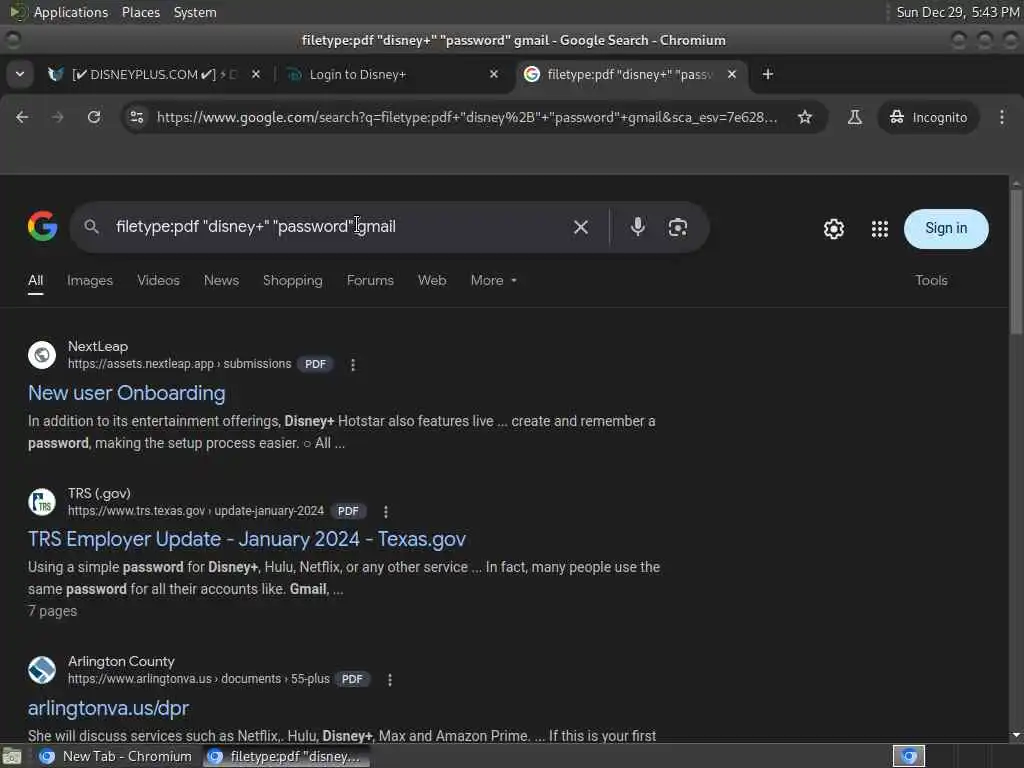Switch to the Login to Disney+ tab

[392, 74]
